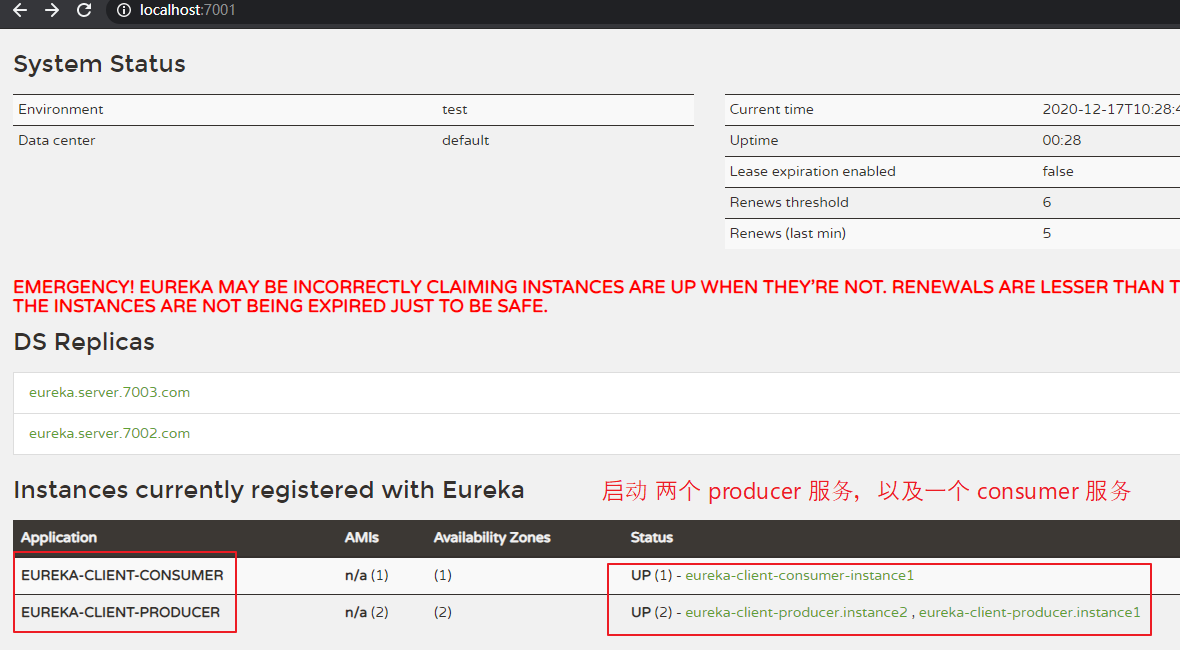View site info icon beside localhost address
Image resolution: width=1180 pixels, height=650 pixels.
124,10
